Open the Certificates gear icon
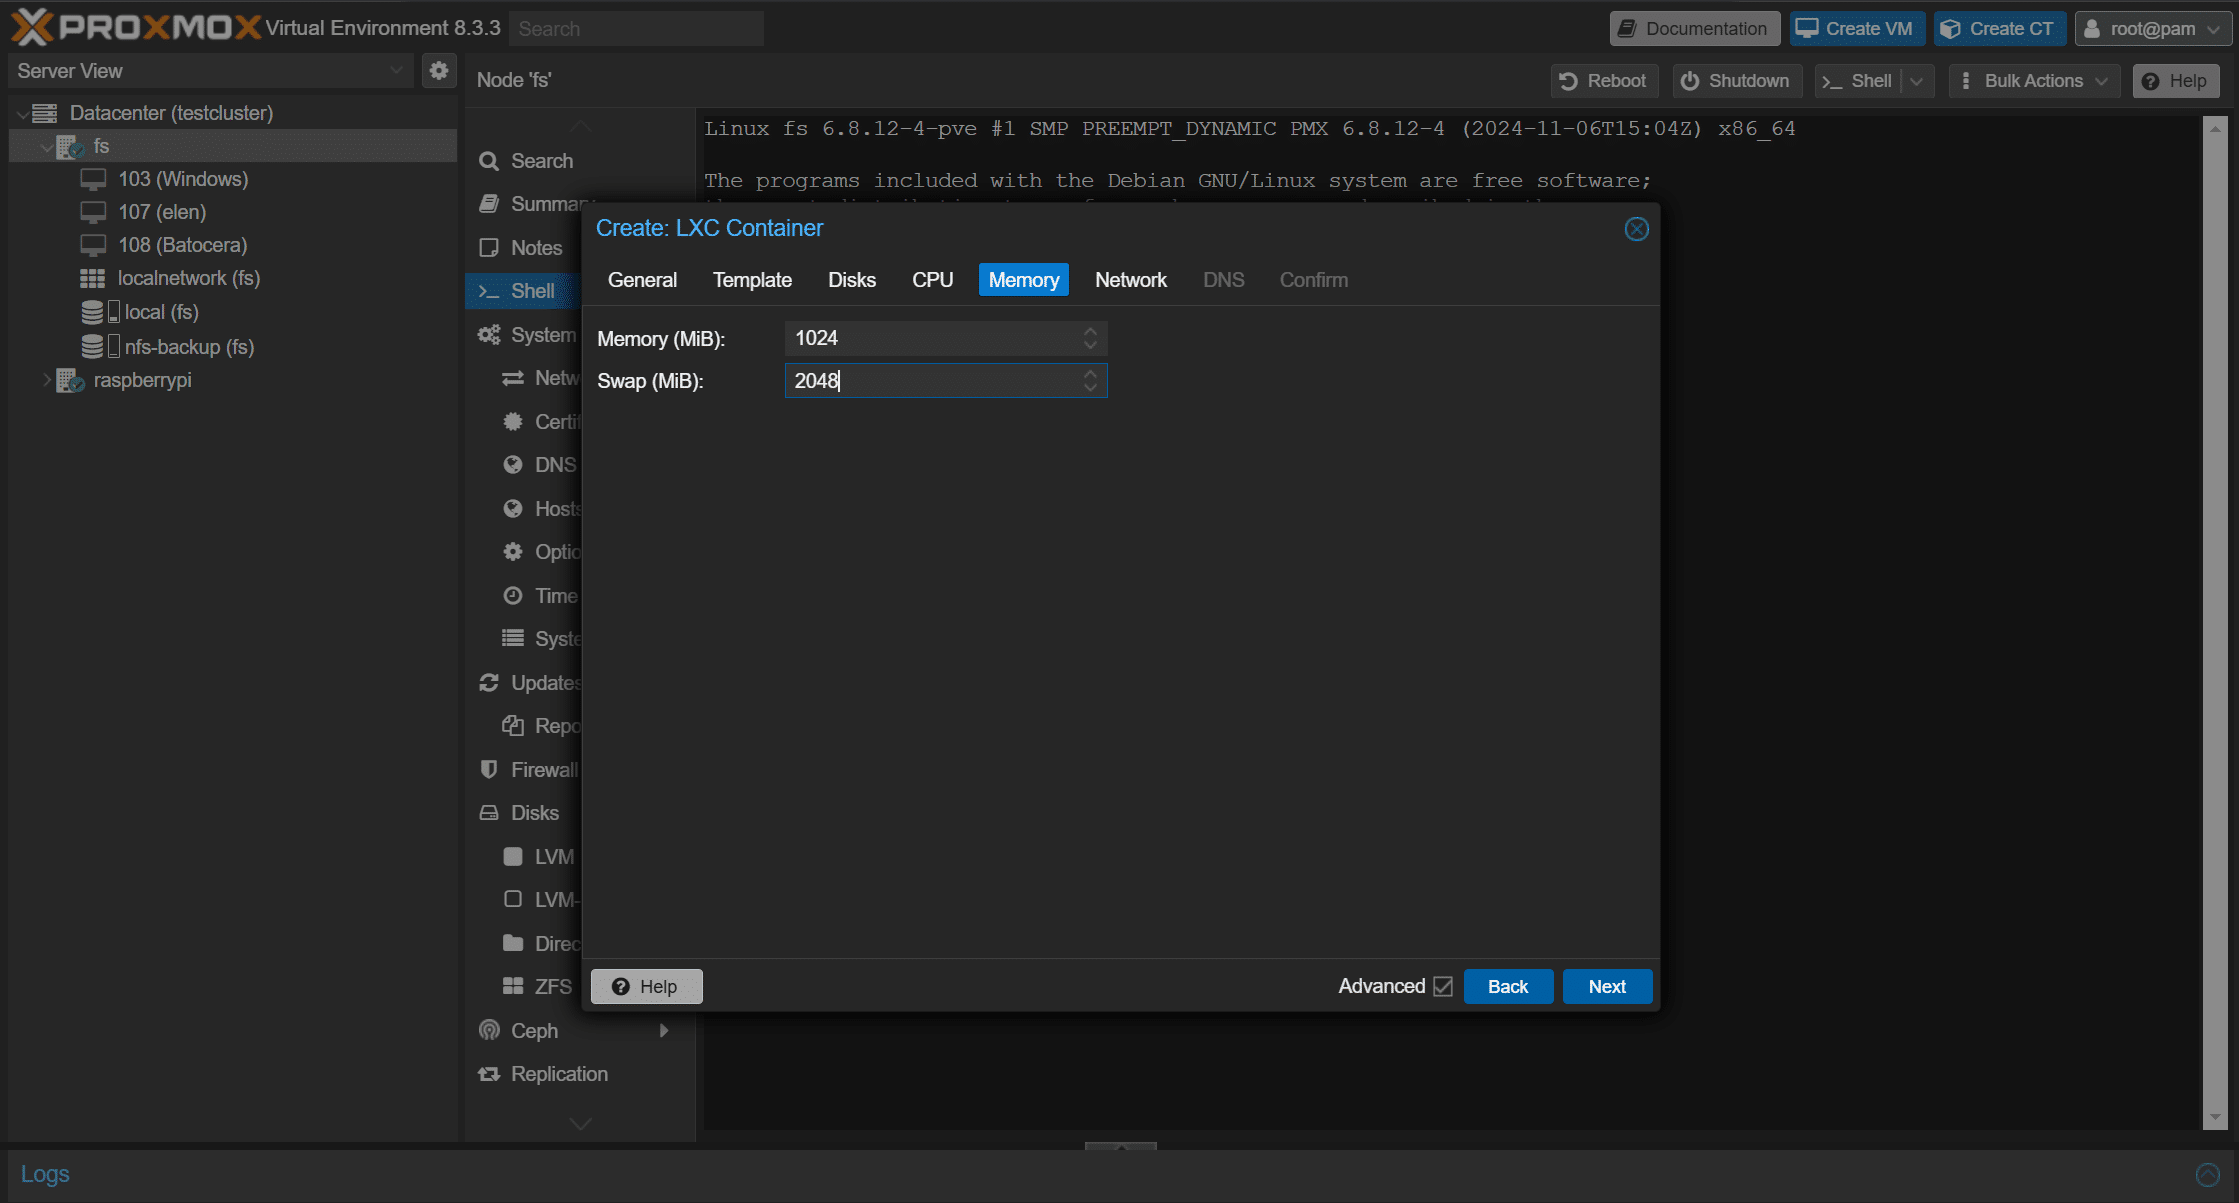Screen dimensions: 2239x1203 click(x=513, y=422)
